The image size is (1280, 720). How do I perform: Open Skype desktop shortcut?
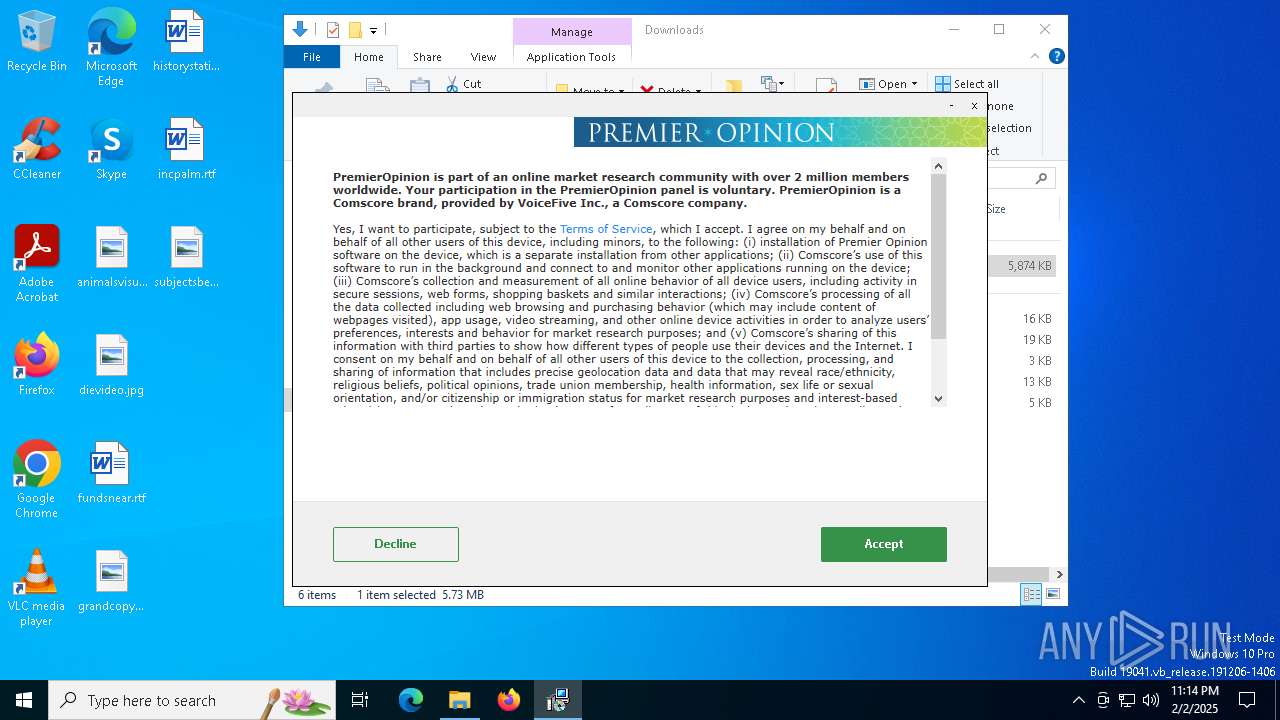pos(111,150)
